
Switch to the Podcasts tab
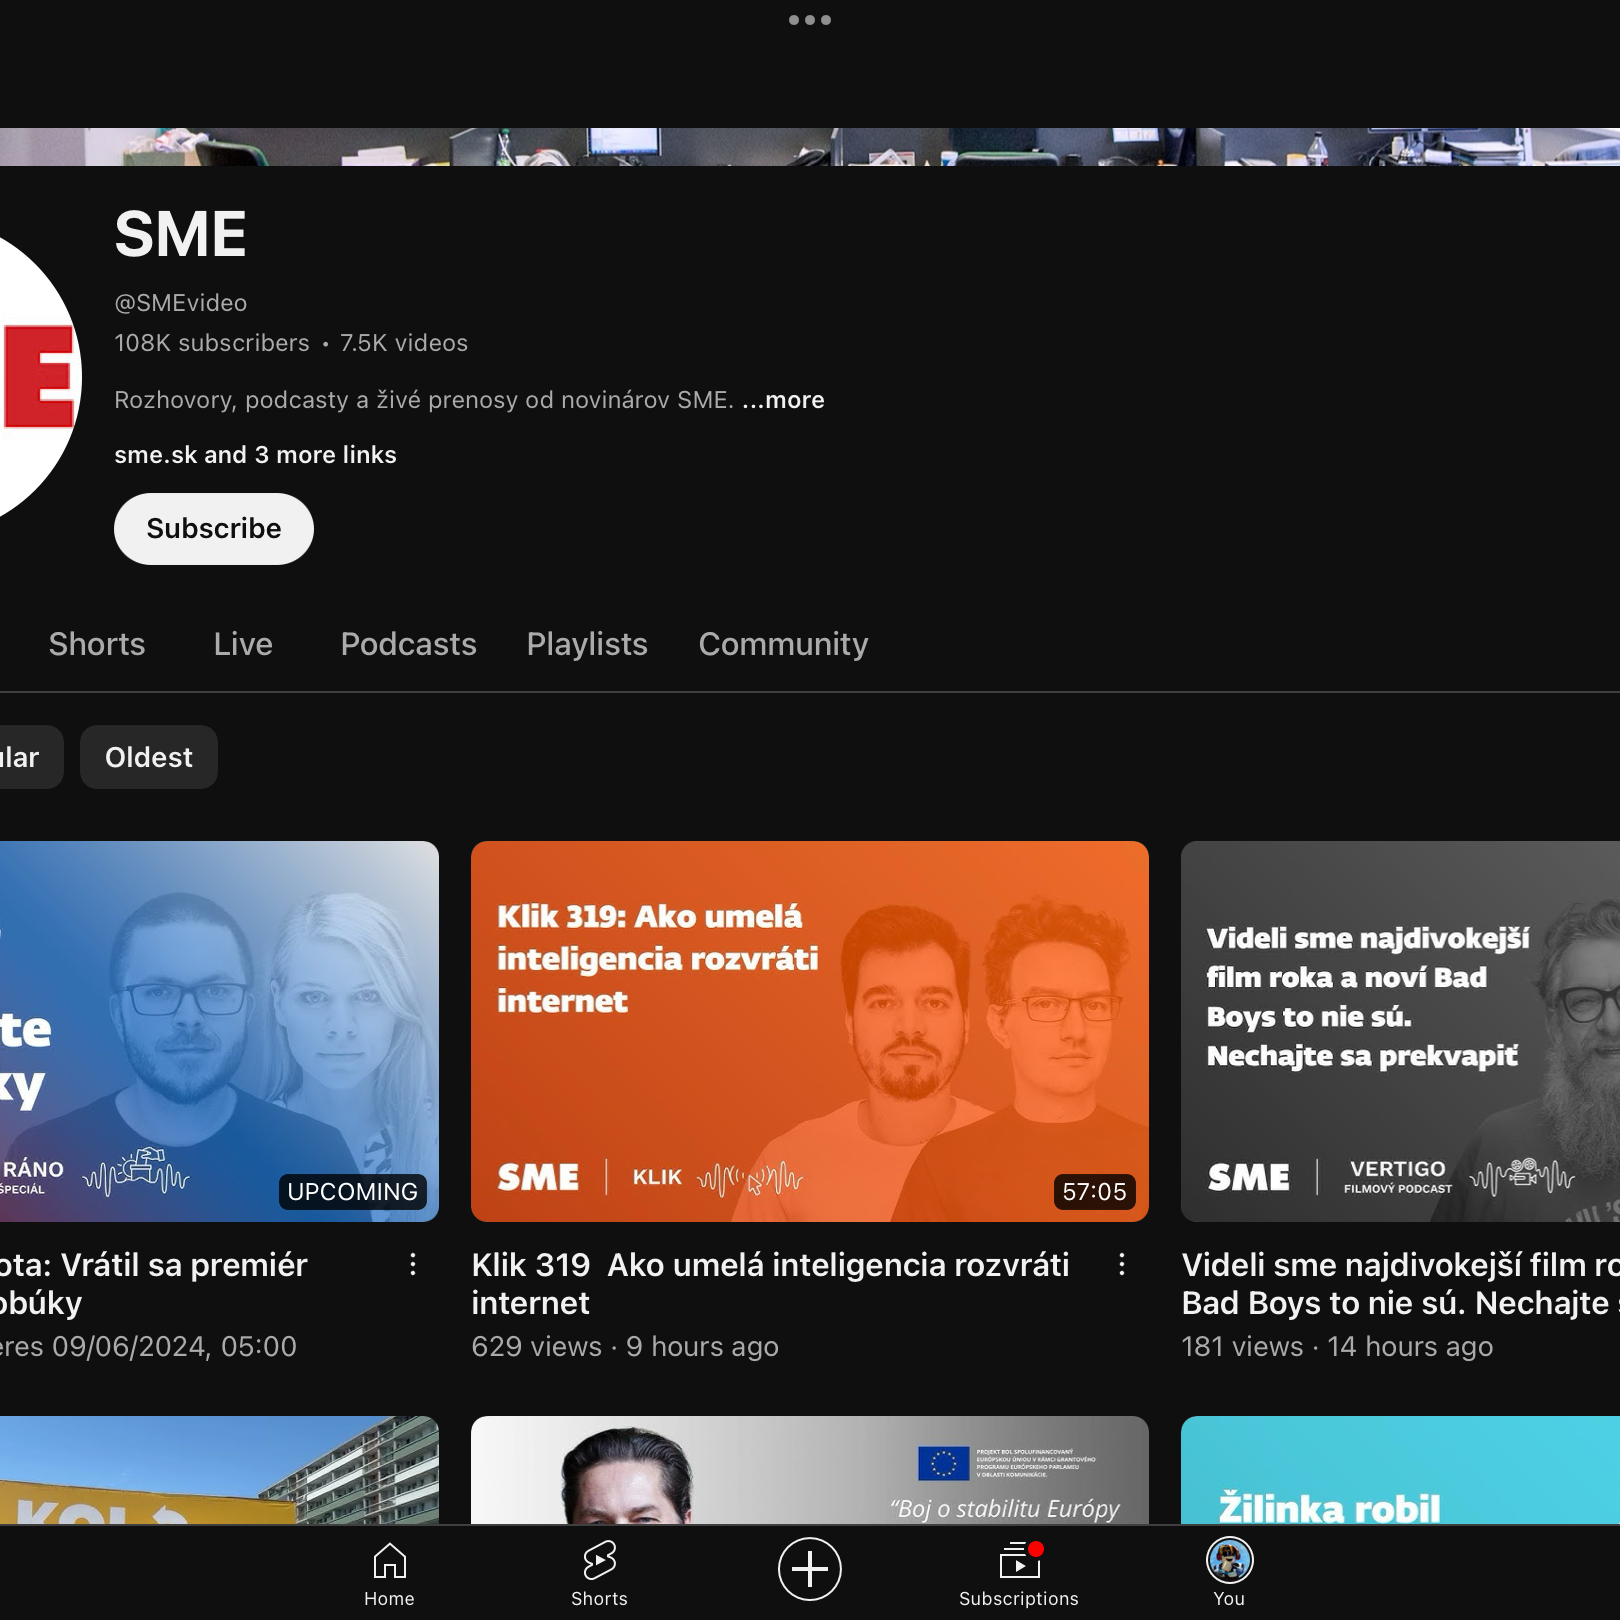[x=408, y=644]
